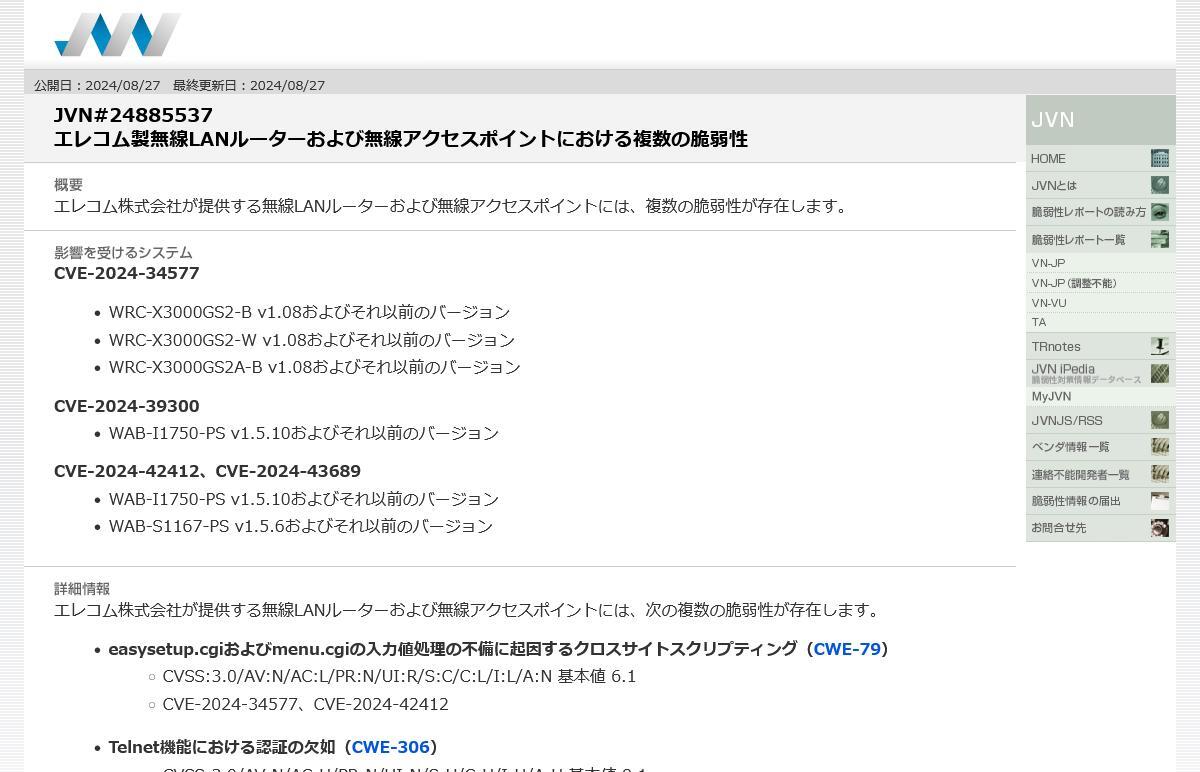Viewport: 1200px width, 772px height.
Task: Click the WRC-X3000GS2A-B v1.08 list item
Action: 315,367
